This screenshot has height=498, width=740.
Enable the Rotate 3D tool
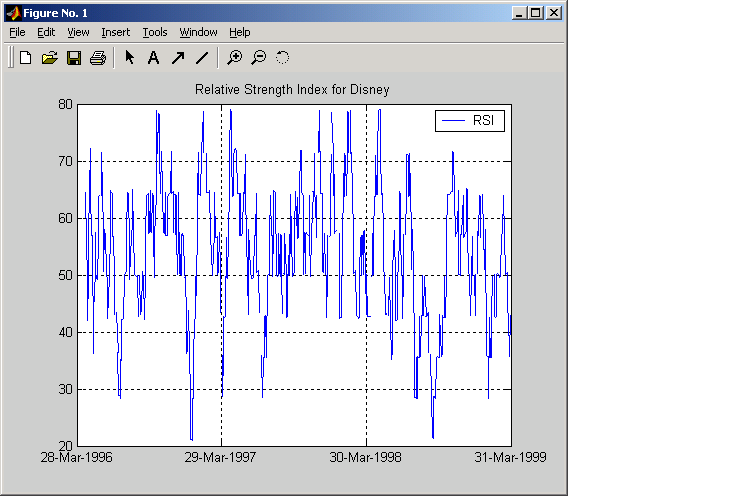[282, 58]
